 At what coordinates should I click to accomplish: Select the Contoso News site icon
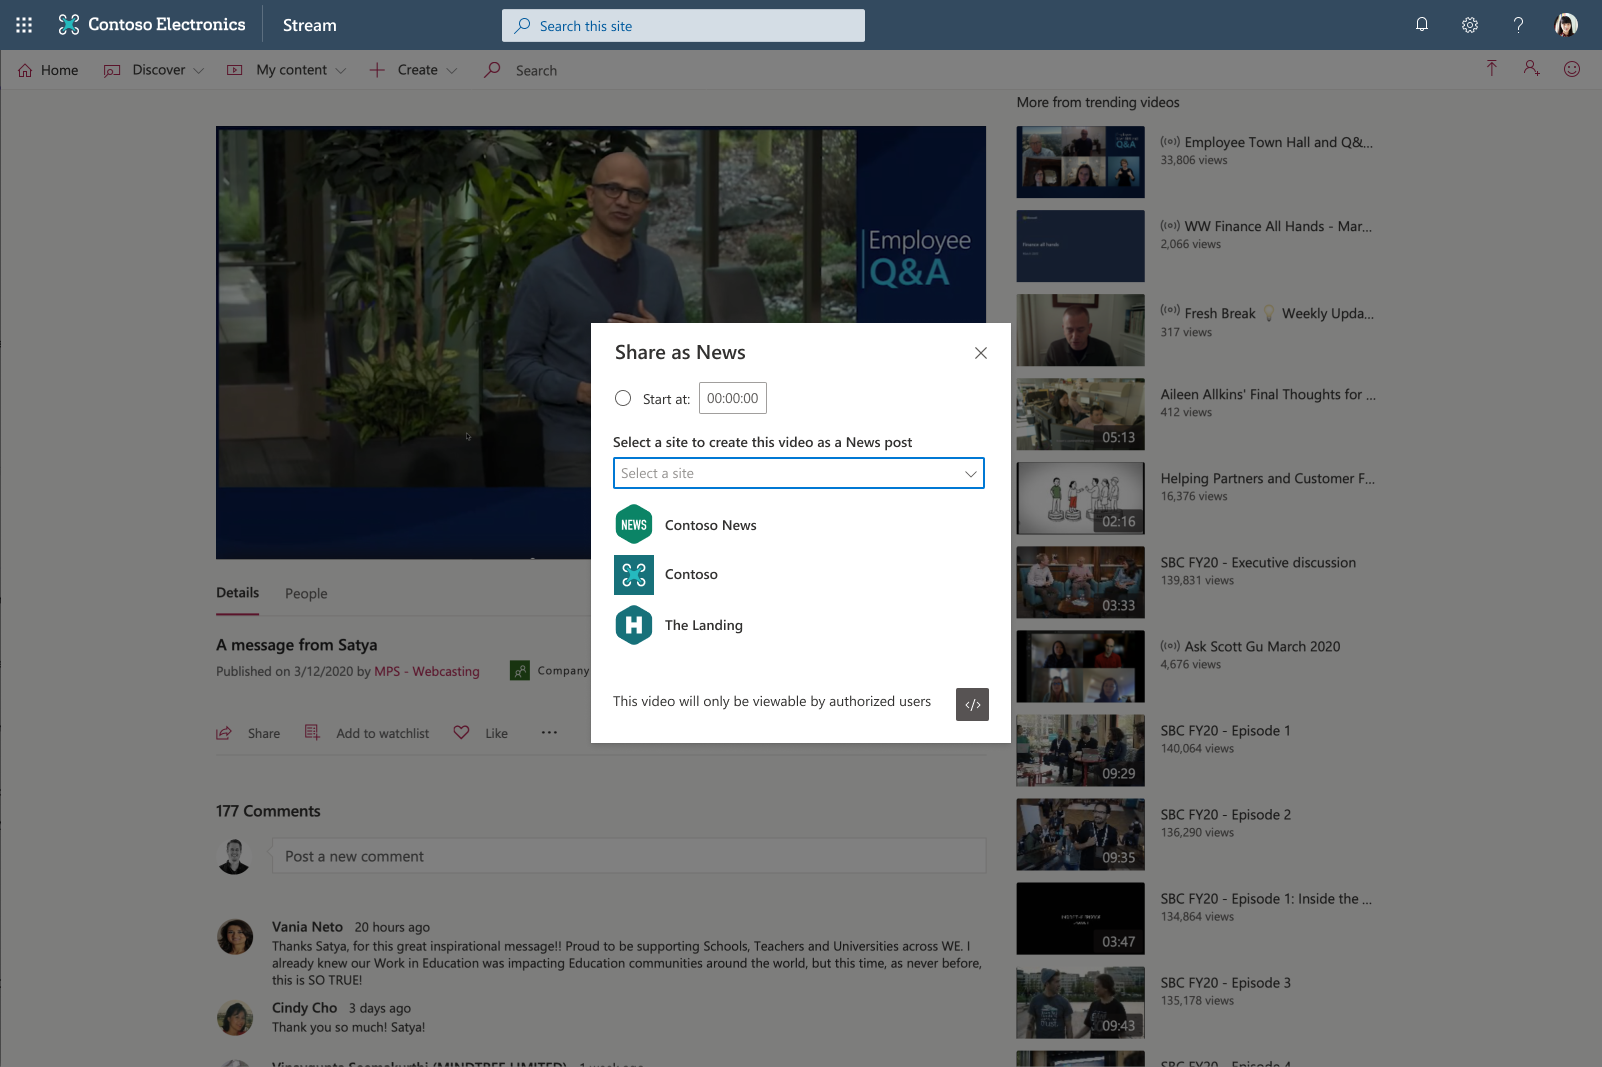(634, 524)
